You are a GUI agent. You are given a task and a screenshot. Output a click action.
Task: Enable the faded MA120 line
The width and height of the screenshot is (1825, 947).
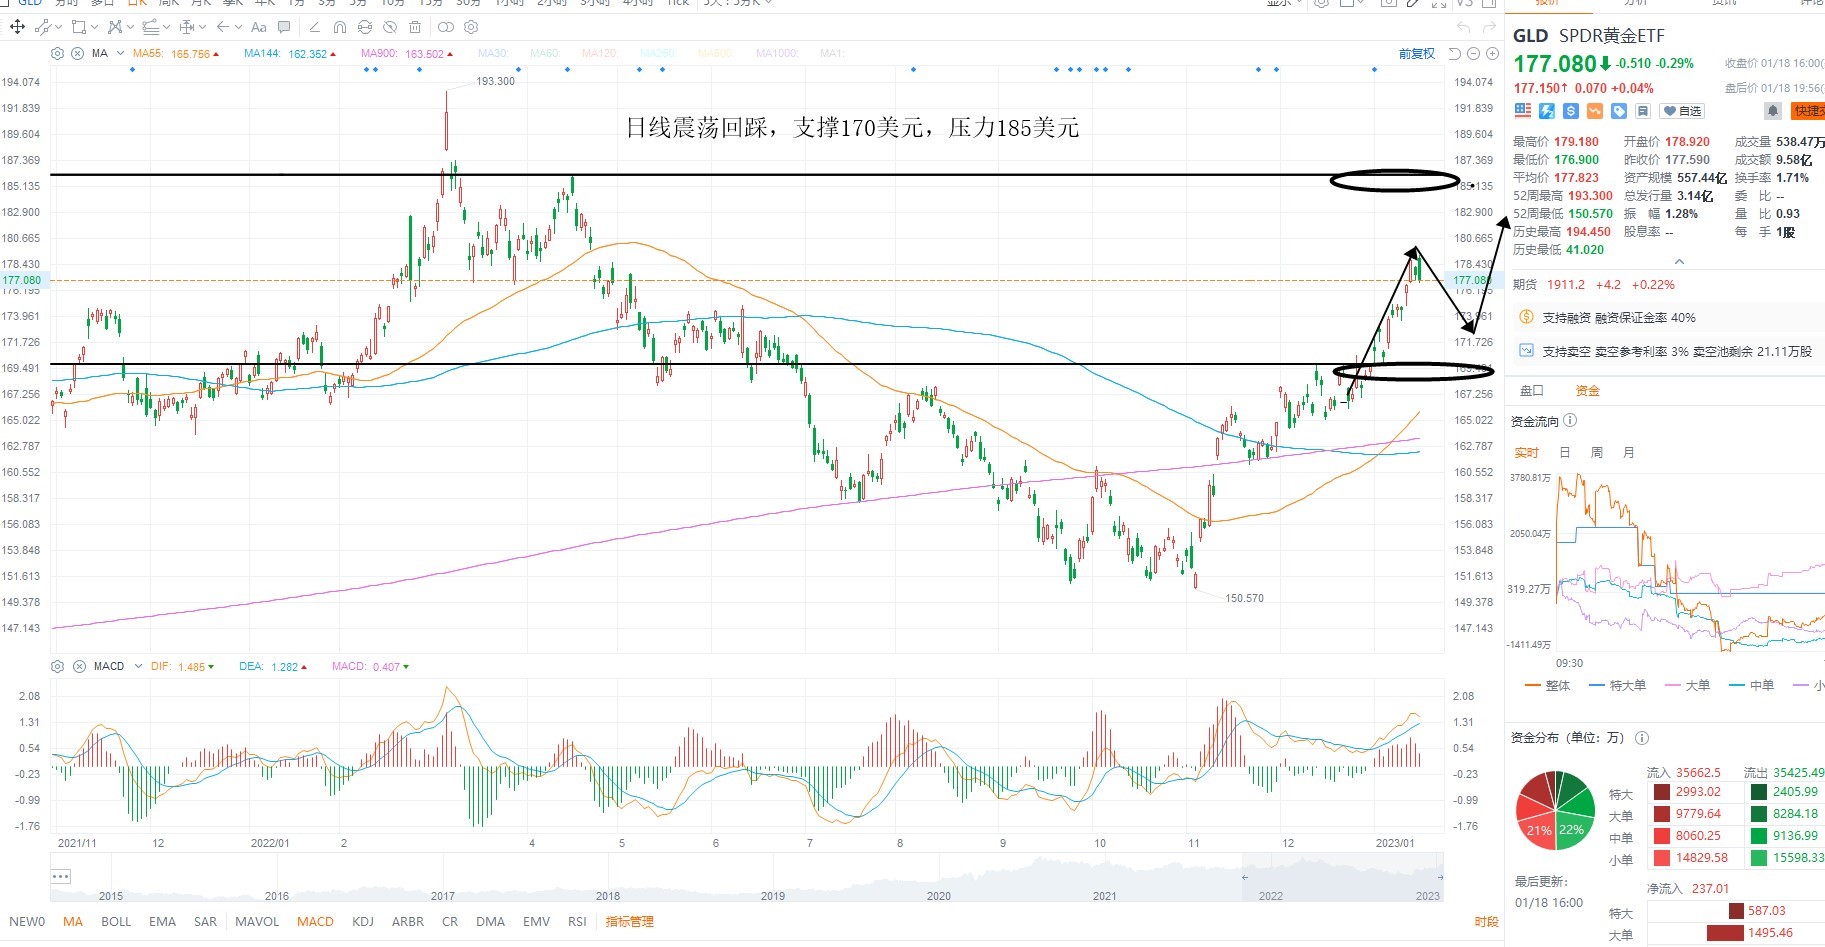(599, 54)
